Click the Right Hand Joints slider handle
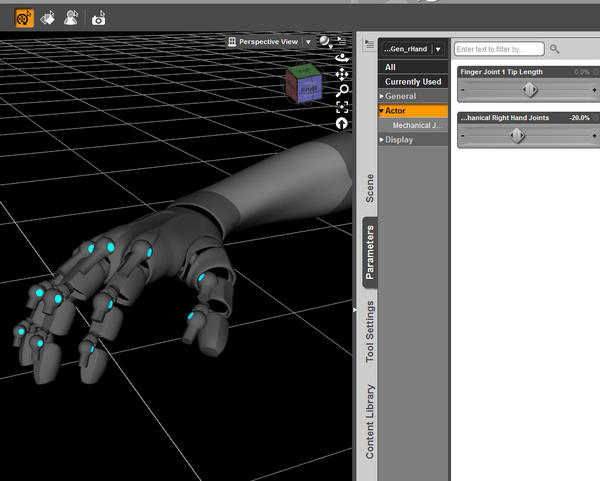600x481 pixels. (x=517, y=136)
